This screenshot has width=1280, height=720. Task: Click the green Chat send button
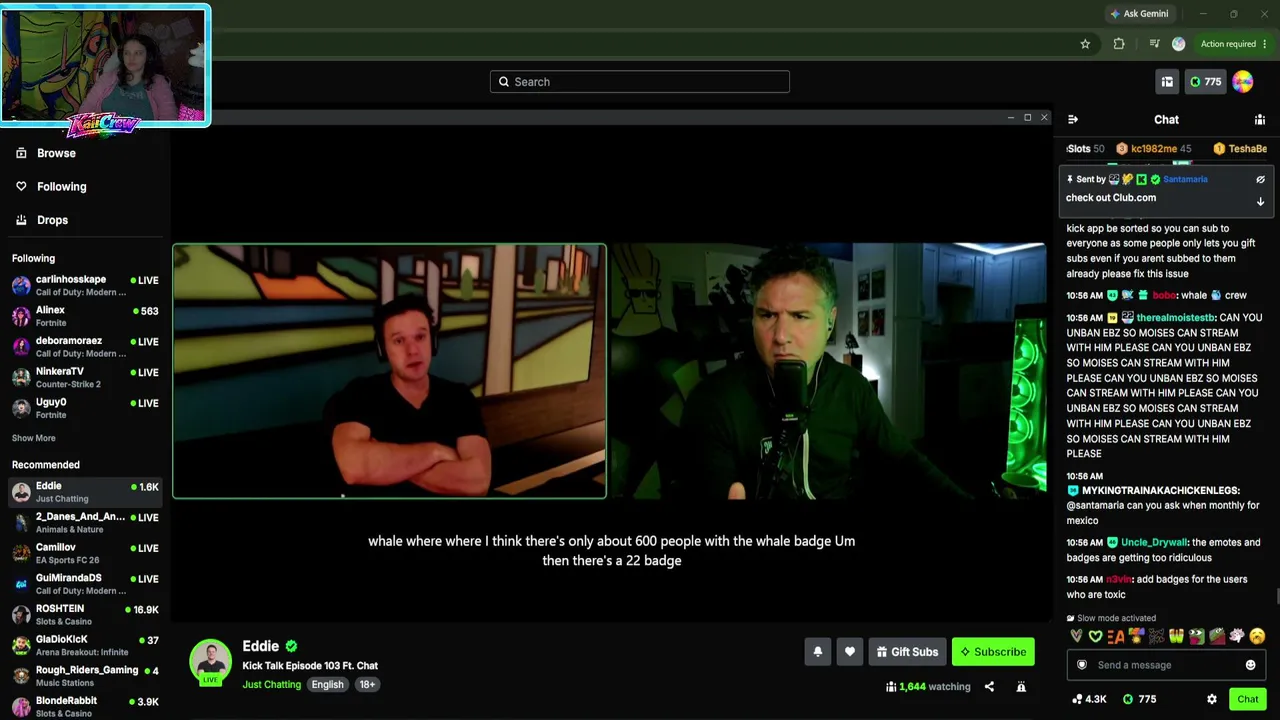pyautogui.click(x=1247, y=699)
